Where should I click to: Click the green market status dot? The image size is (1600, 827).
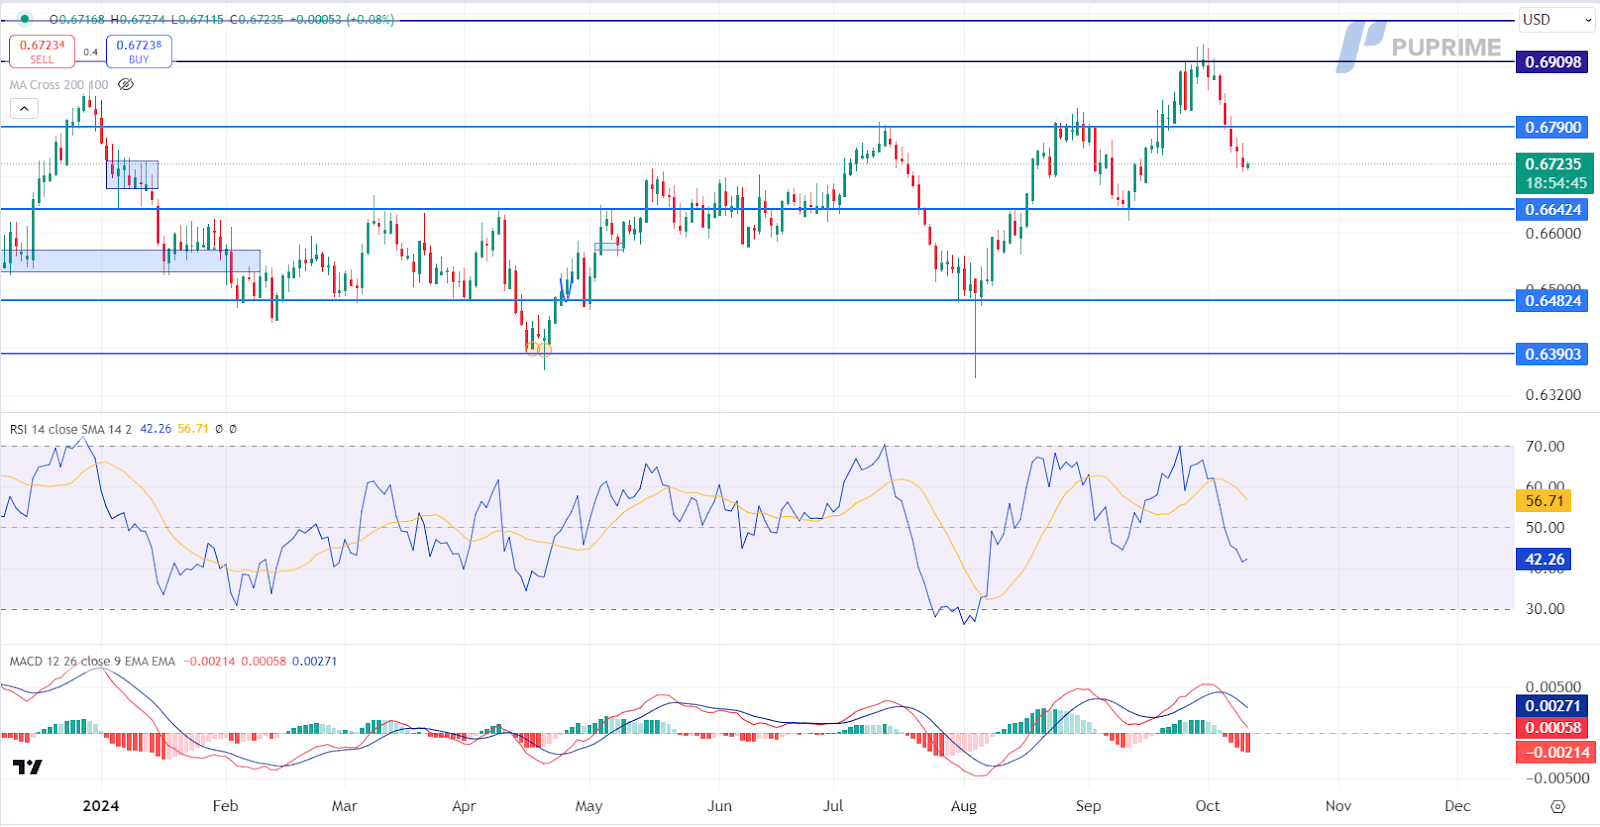tap(25, 18)
